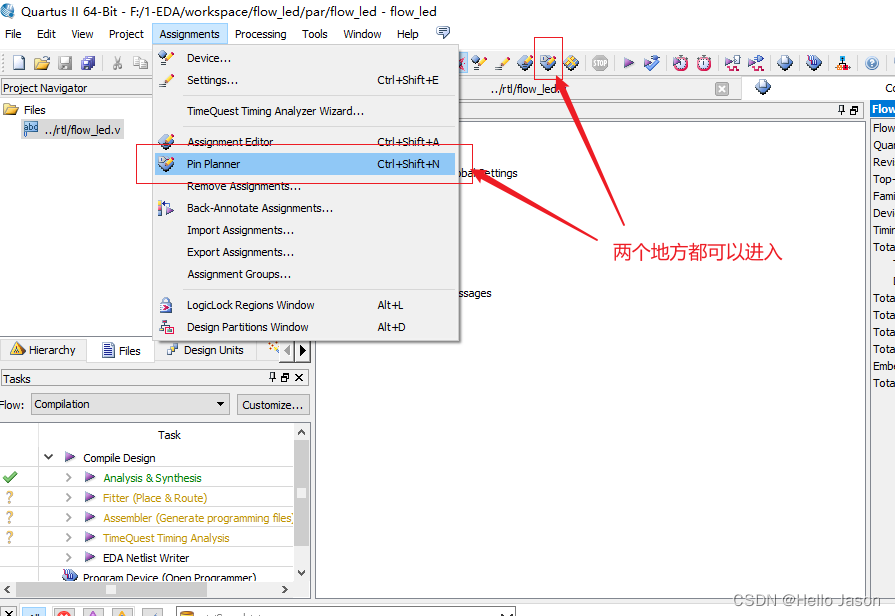Start Compilation with the purple play icon
895x616 pixels.
point(628,63)
